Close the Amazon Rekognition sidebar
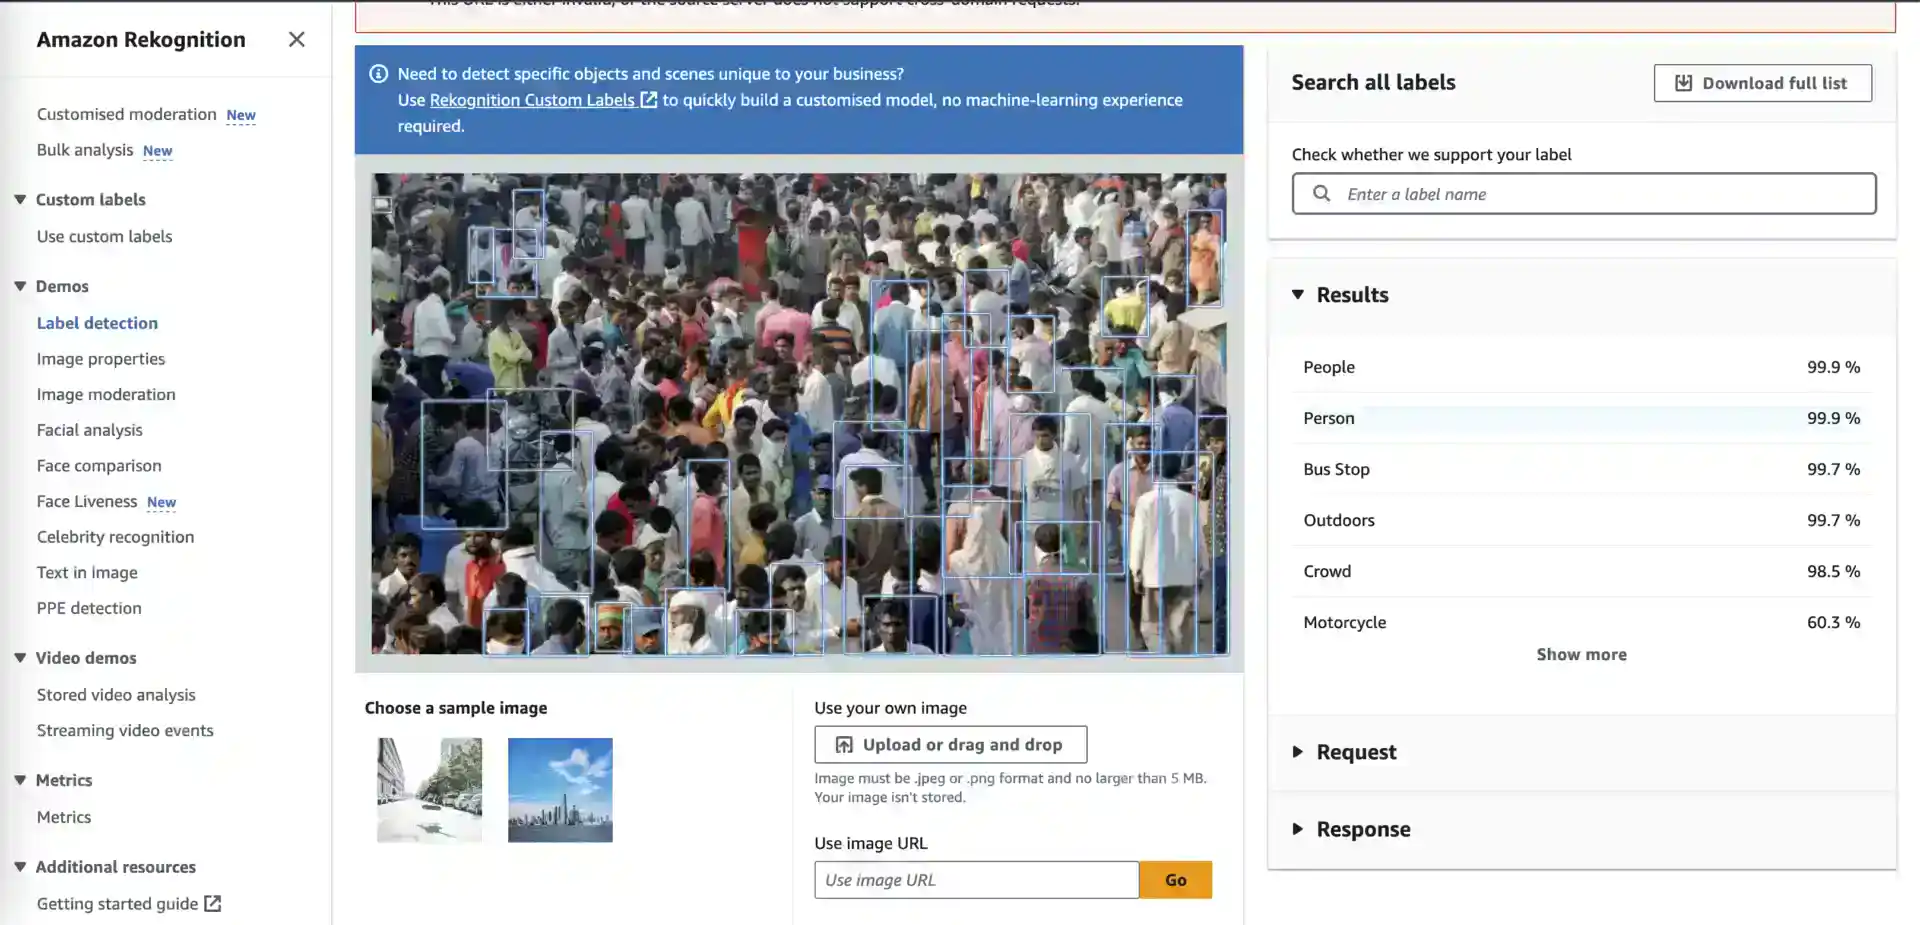The width and height of the screenshot is (1920, 925). pos(296,39)
